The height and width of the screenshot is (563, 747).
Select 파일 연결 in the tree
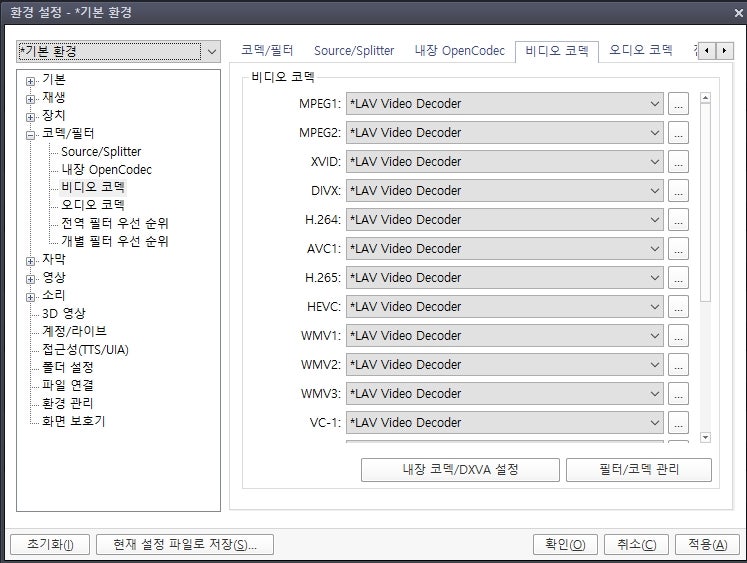point(68,385)
